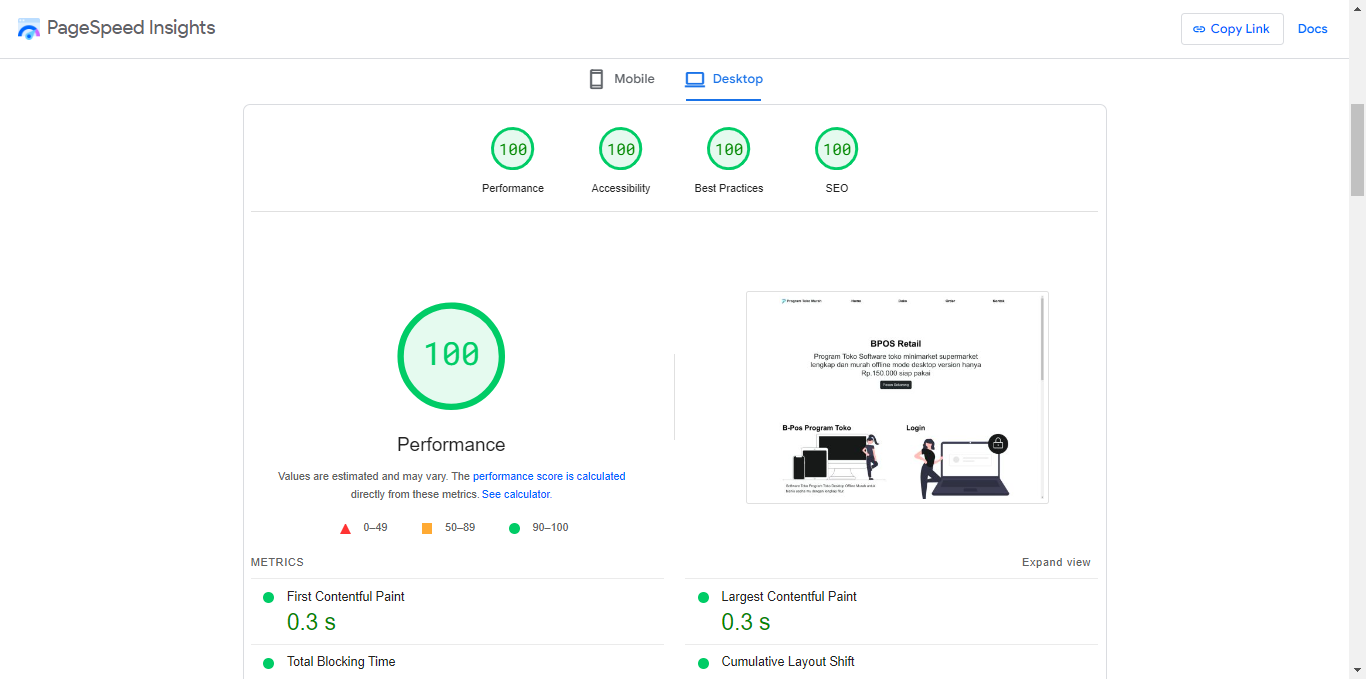This screenshot has width=1366, height=679.
Task: Click the desktop monitor icon
Action: click(x=694, y=78)
